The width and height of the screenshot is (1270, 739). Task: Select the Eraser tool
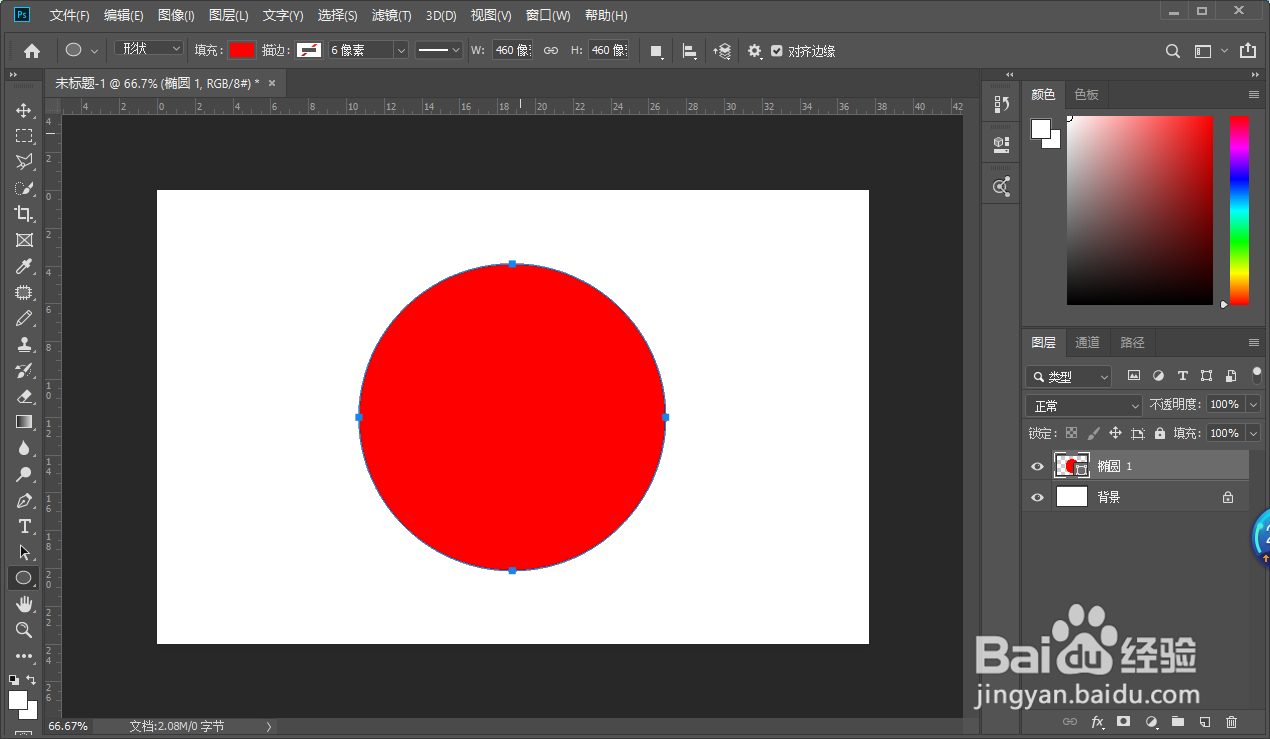click(x=24, y=396)
